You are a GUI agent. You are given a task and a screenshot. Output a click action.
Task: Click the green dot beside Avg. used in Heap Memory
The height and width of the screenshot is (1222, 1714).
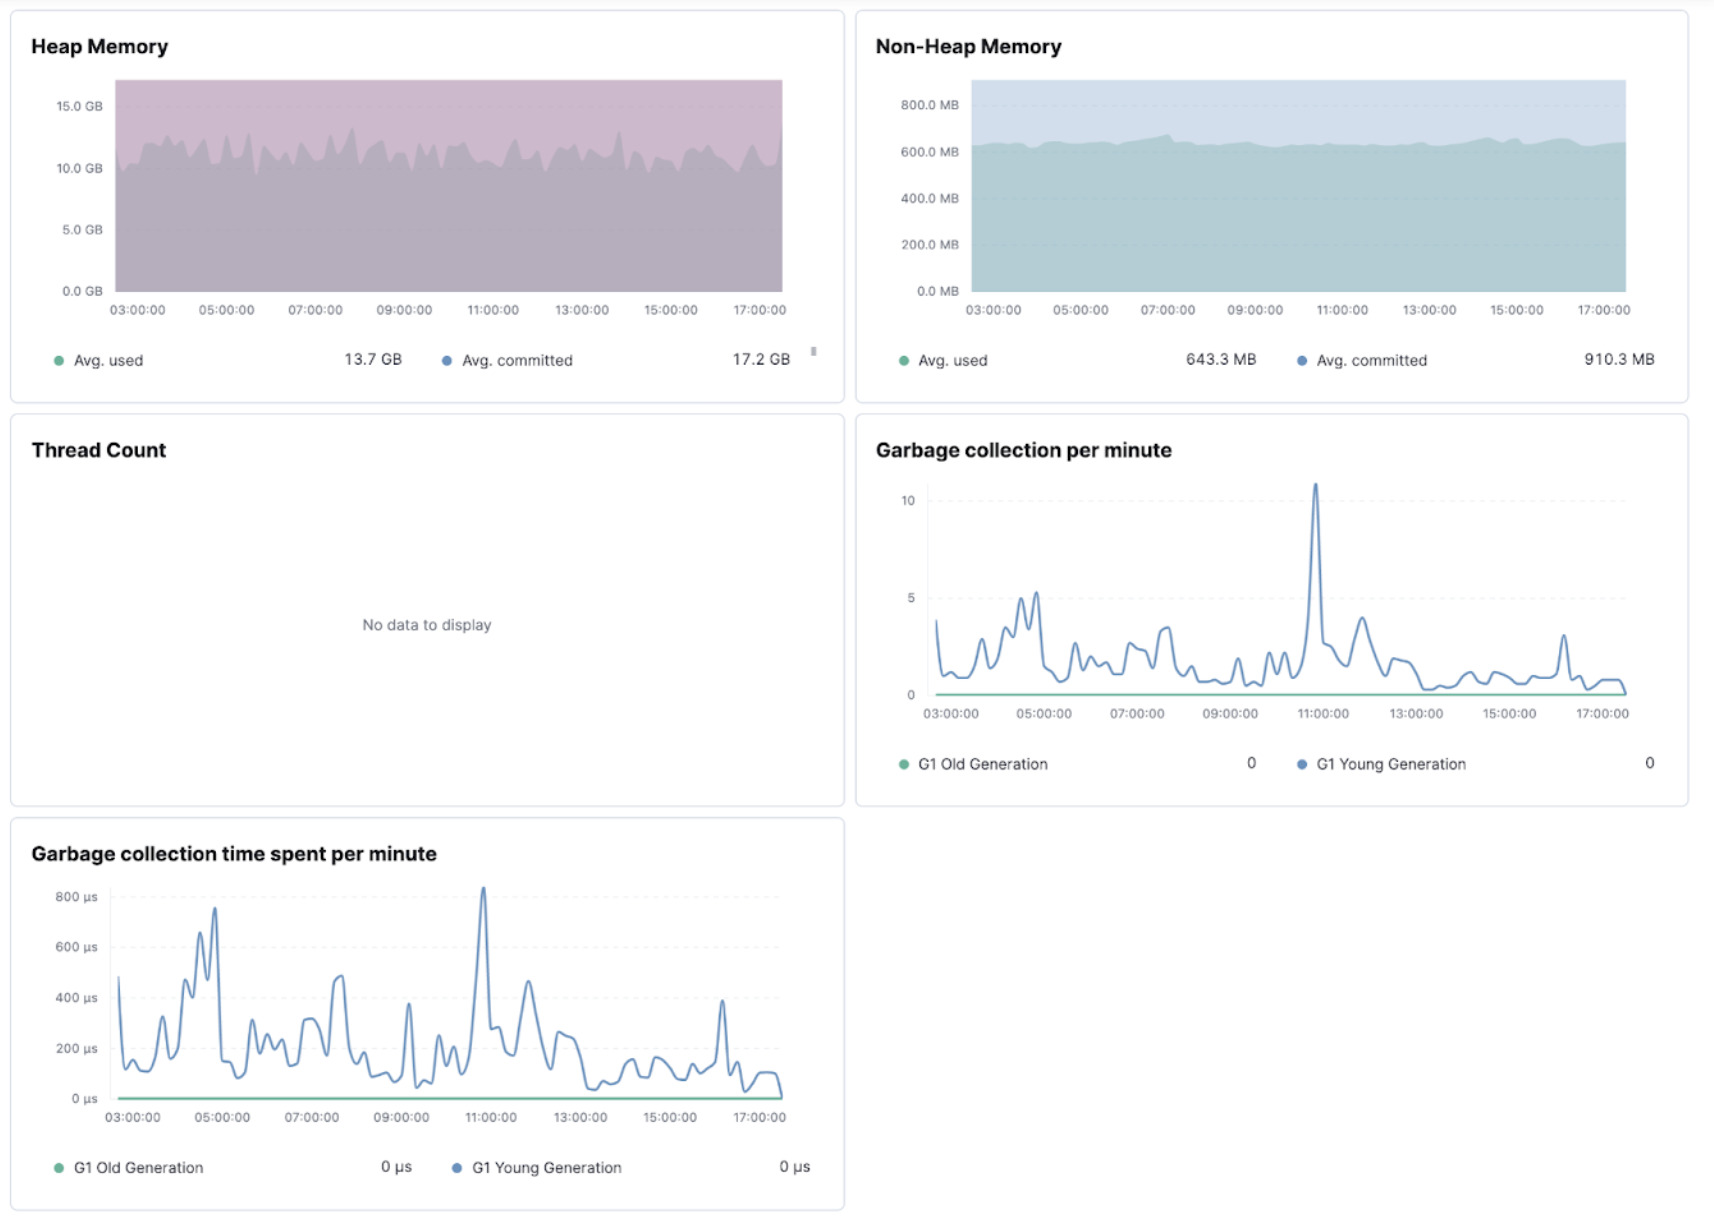(60, 360)
